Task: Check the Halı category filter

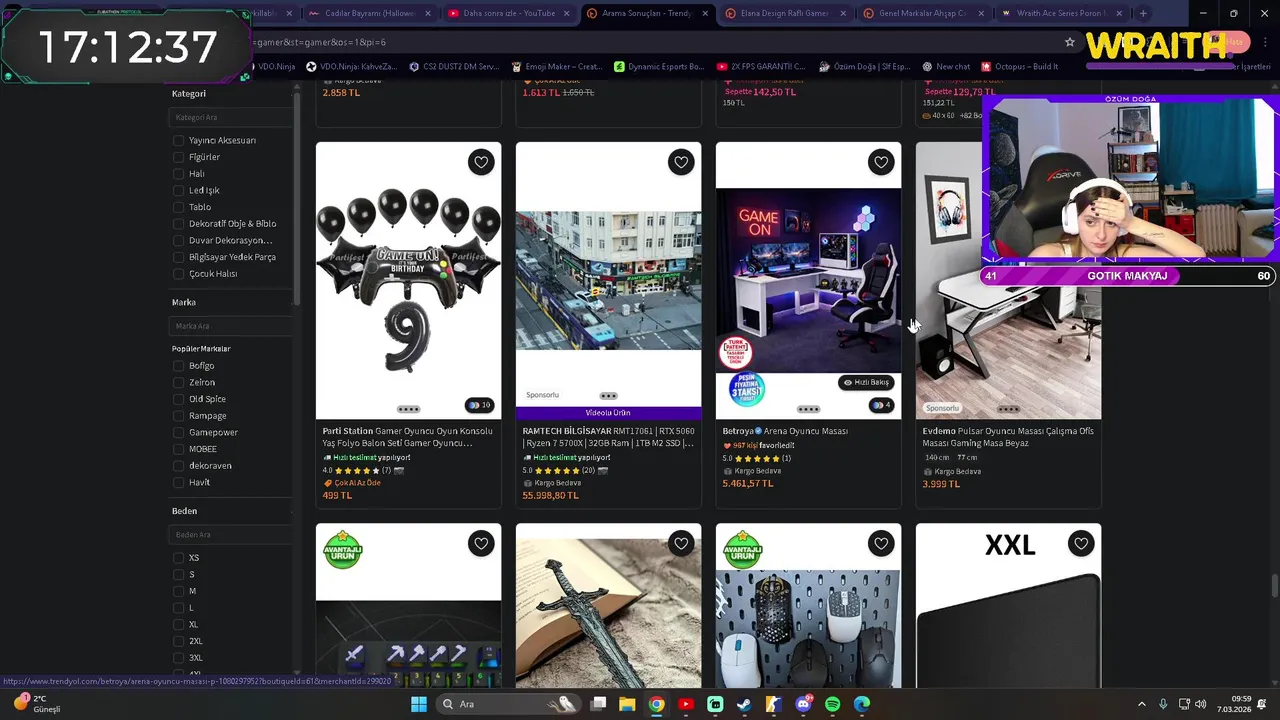Action: coord(178,174)
